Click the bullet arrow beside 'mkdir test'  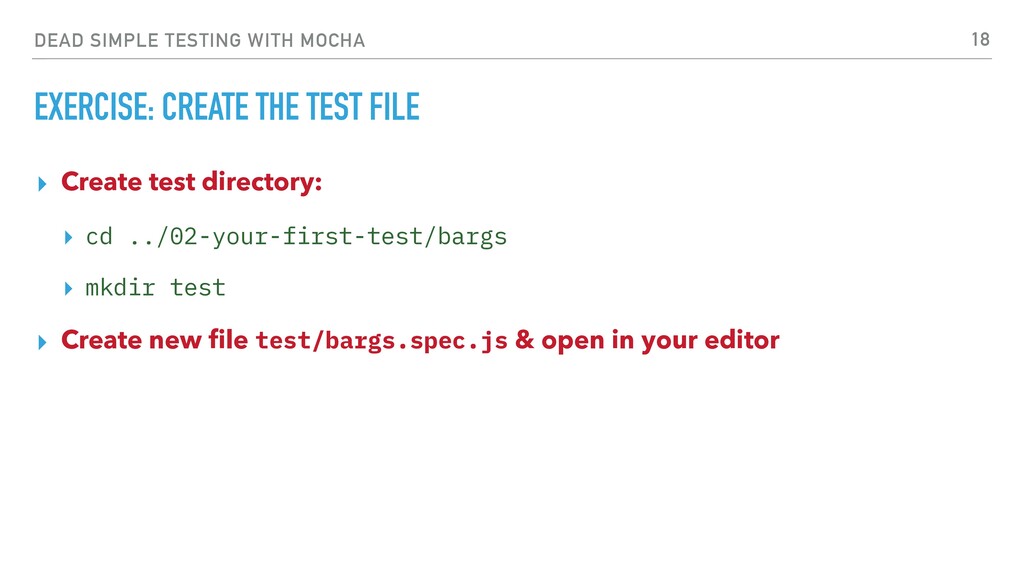coord(69,289)
